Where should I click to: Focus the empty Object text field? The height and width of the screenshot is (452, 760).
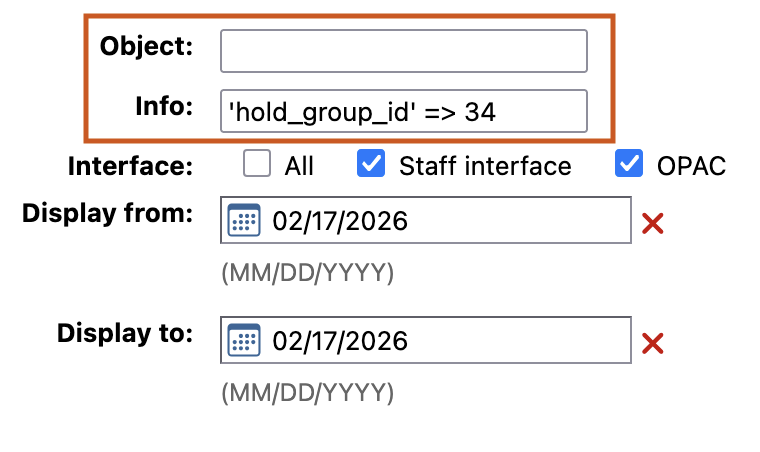click(x=403, y=51)
